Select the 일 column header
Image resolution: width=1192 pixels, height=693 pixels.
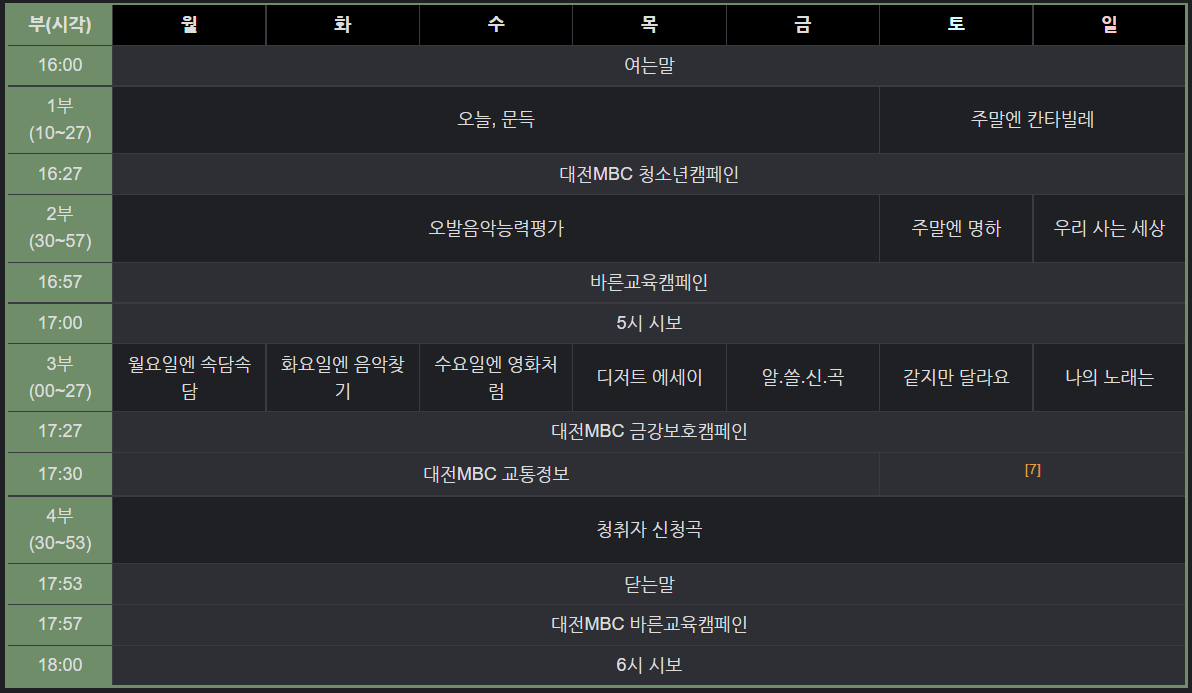[x=1109, y=25]
